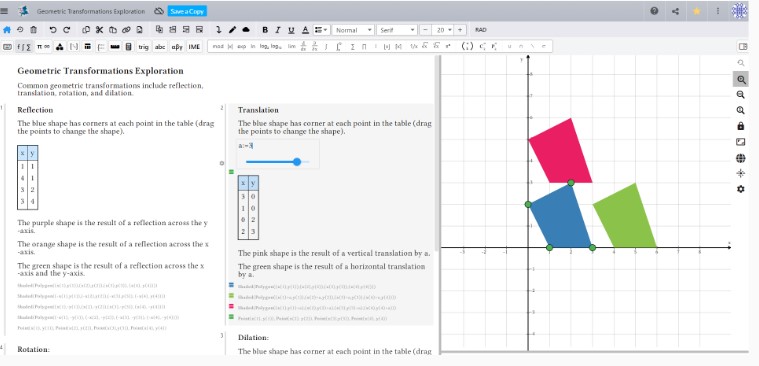Click the Reflection heading text
The image size is (759, 366).
[x=35, y=110]
